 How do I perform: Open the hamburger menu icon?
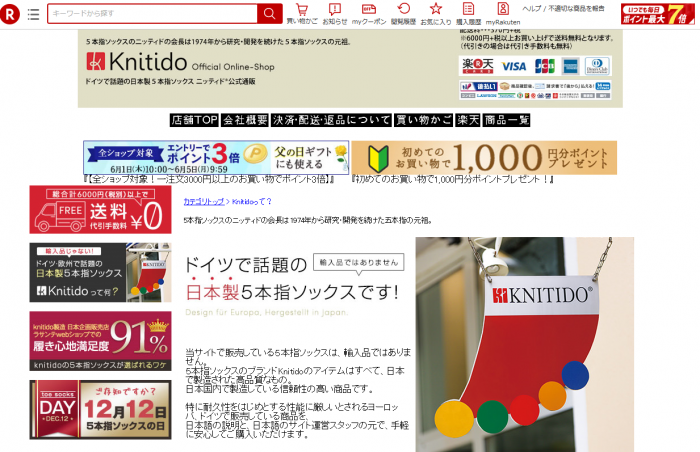[33, 14]
